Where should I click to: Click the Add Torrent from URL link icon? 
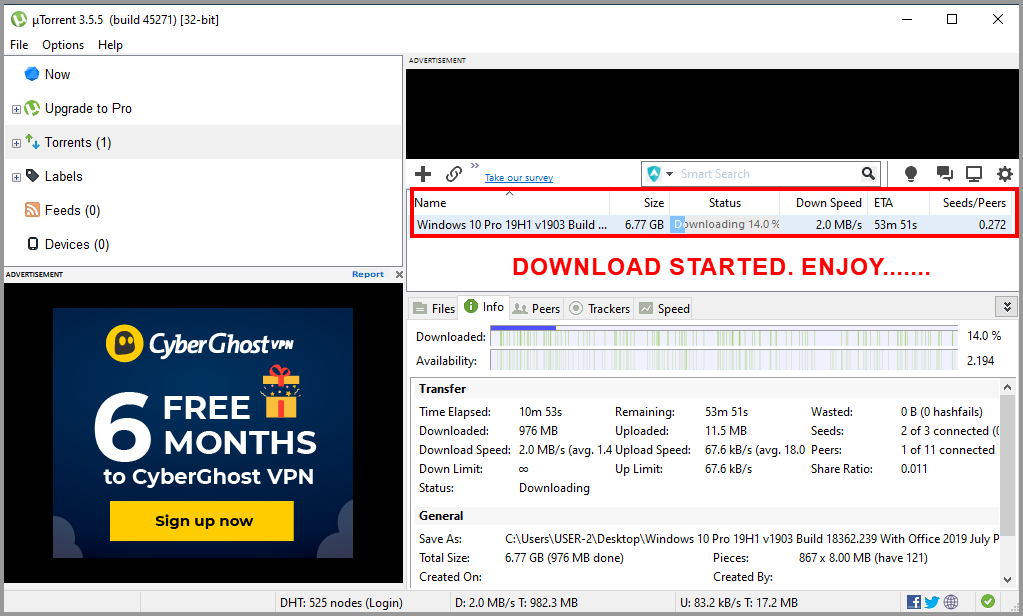454,174
